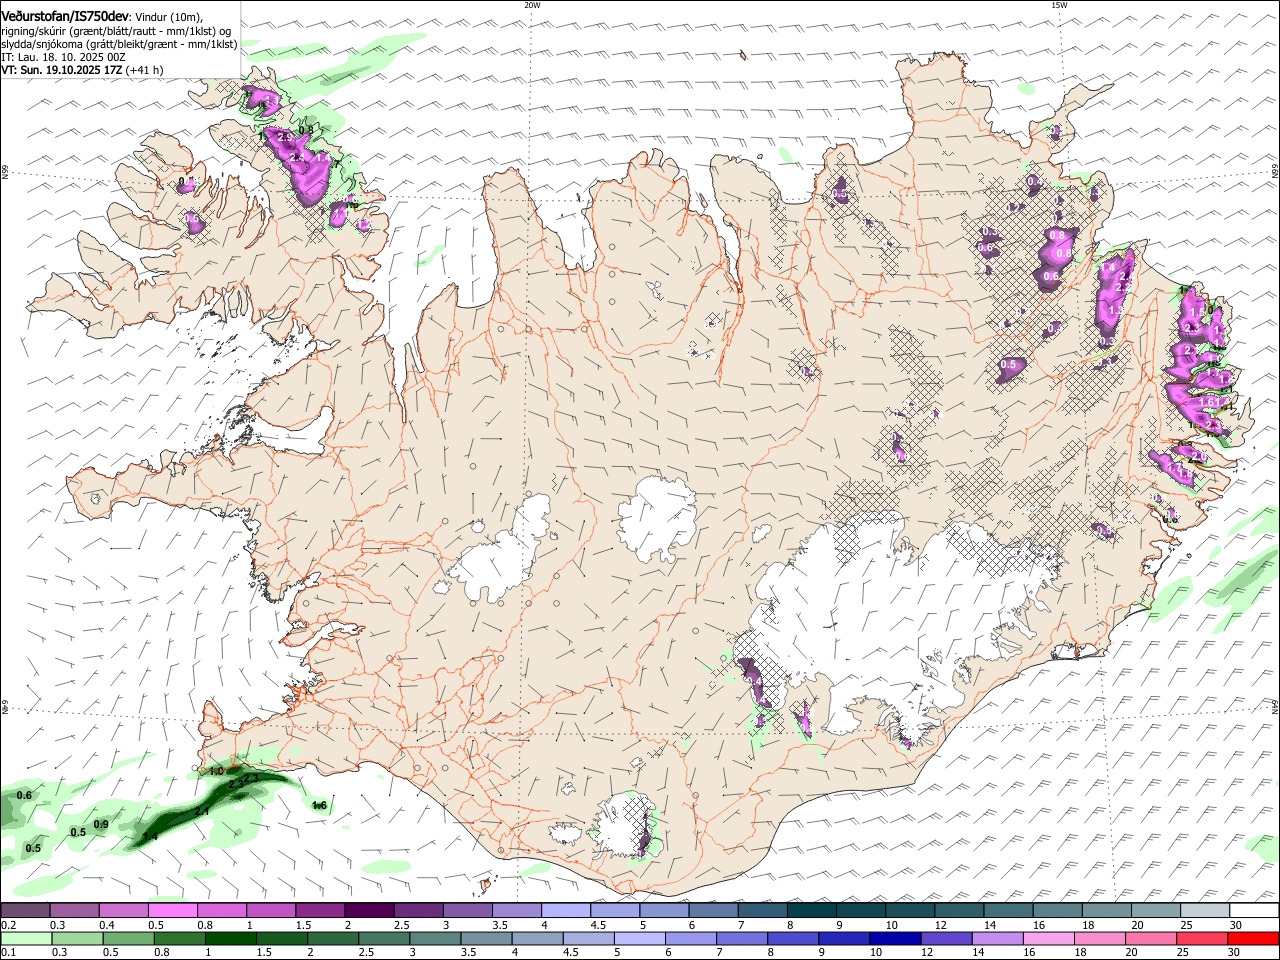The height and width of the screenshot is (960, 1280).
Task: Click the 1.4 value in dark green rain band
Action: point(150,836)
